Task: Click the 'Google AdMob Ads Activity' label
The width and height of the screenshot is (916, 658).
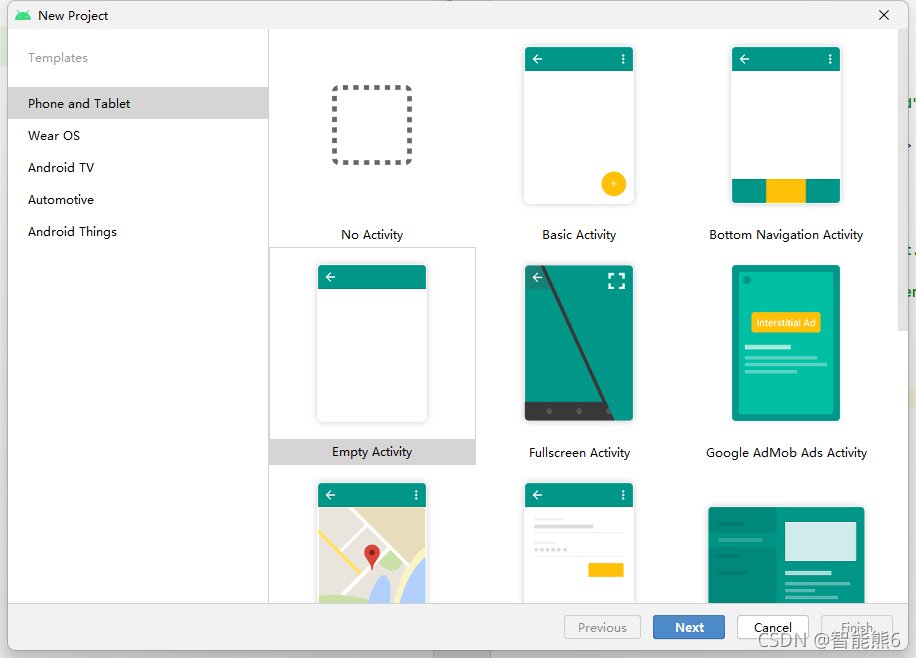Action: click(786, 453)
